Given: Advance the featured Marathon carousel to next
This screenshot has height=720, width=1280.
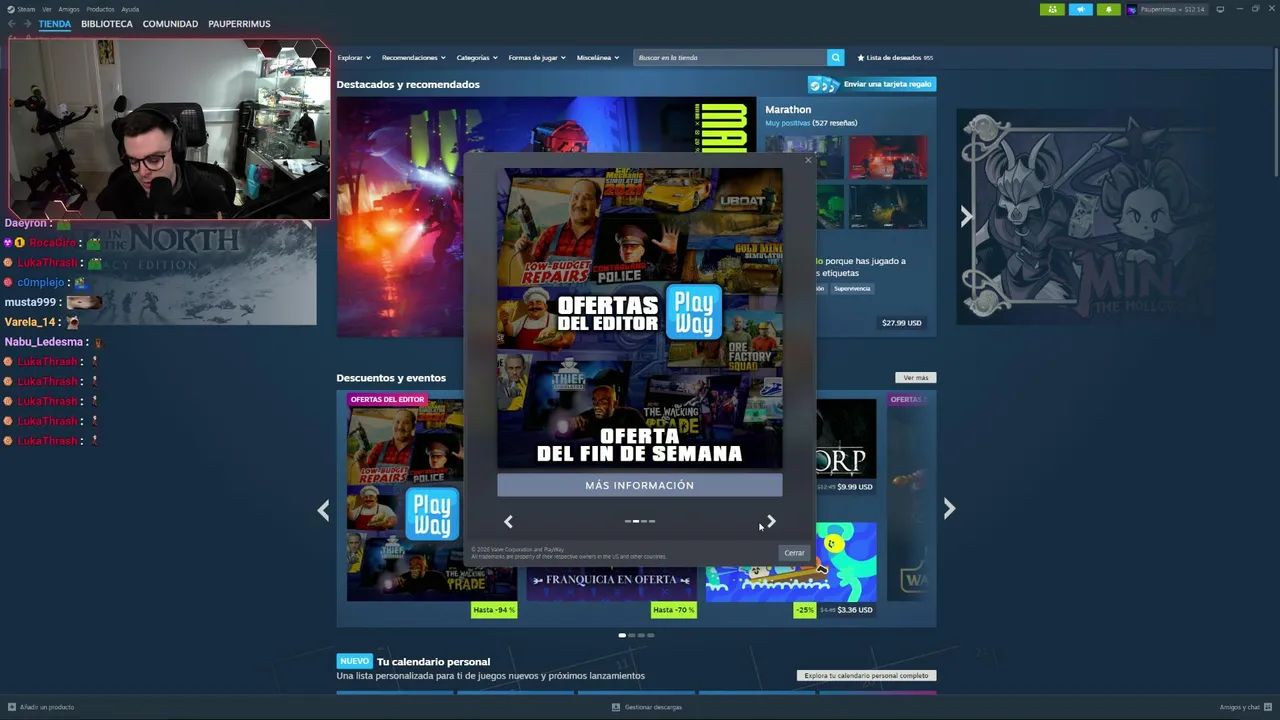Looking at the screenshot, I should pyautogui.click(x=966, y=217).
